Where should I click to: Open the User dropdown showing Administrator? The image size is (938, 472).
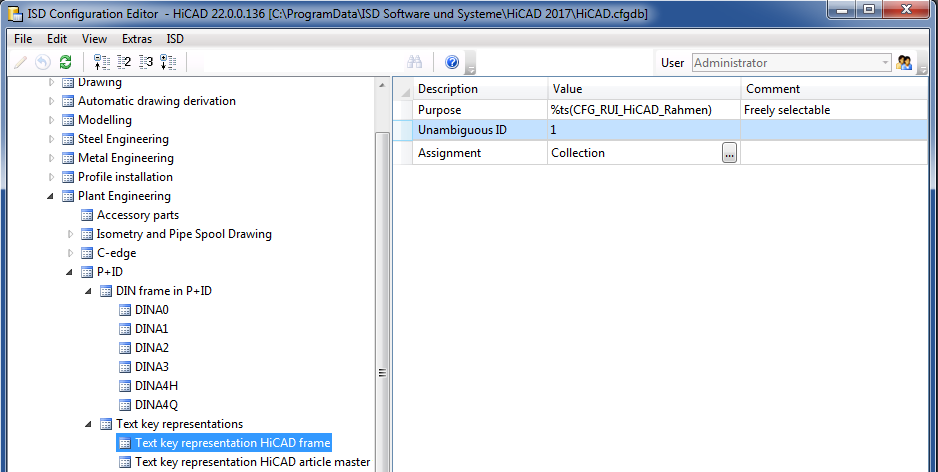click(792, 63)
